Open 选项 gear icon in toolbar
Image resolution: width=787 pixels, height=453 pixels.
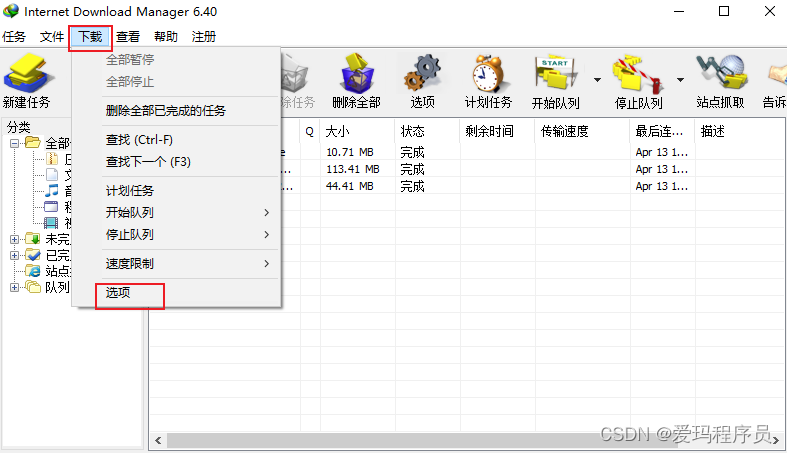423,73
